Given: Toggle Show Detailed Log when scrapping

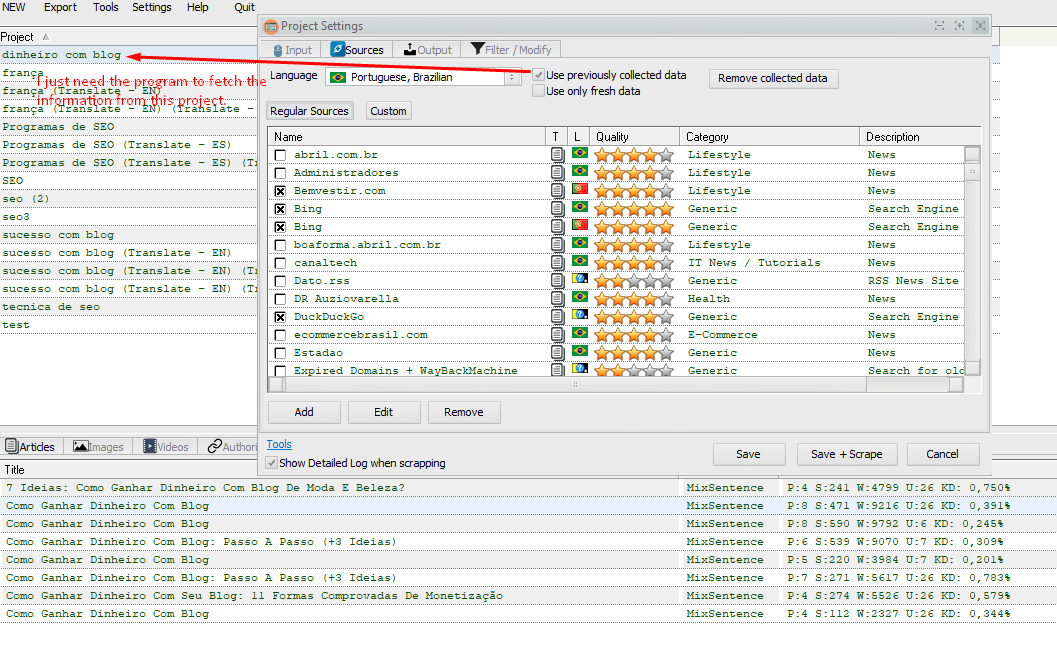Looking at the screenshot, I should (x=272, y=463).
